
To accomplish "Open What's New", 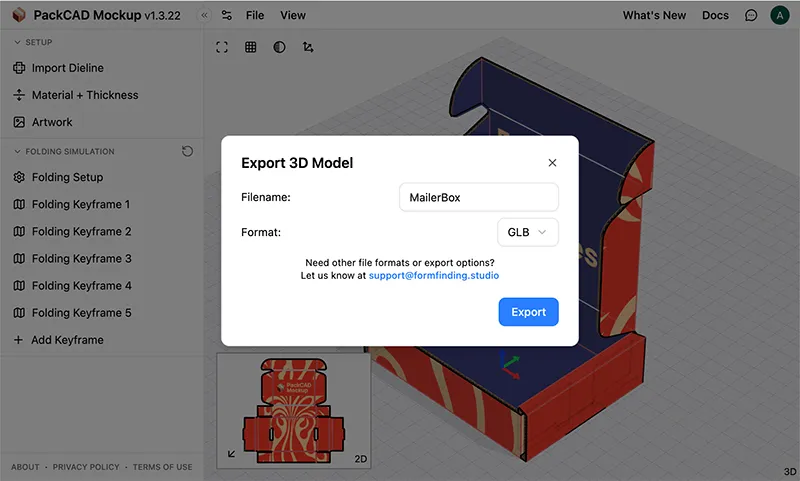I will click(x=654, y=15).
